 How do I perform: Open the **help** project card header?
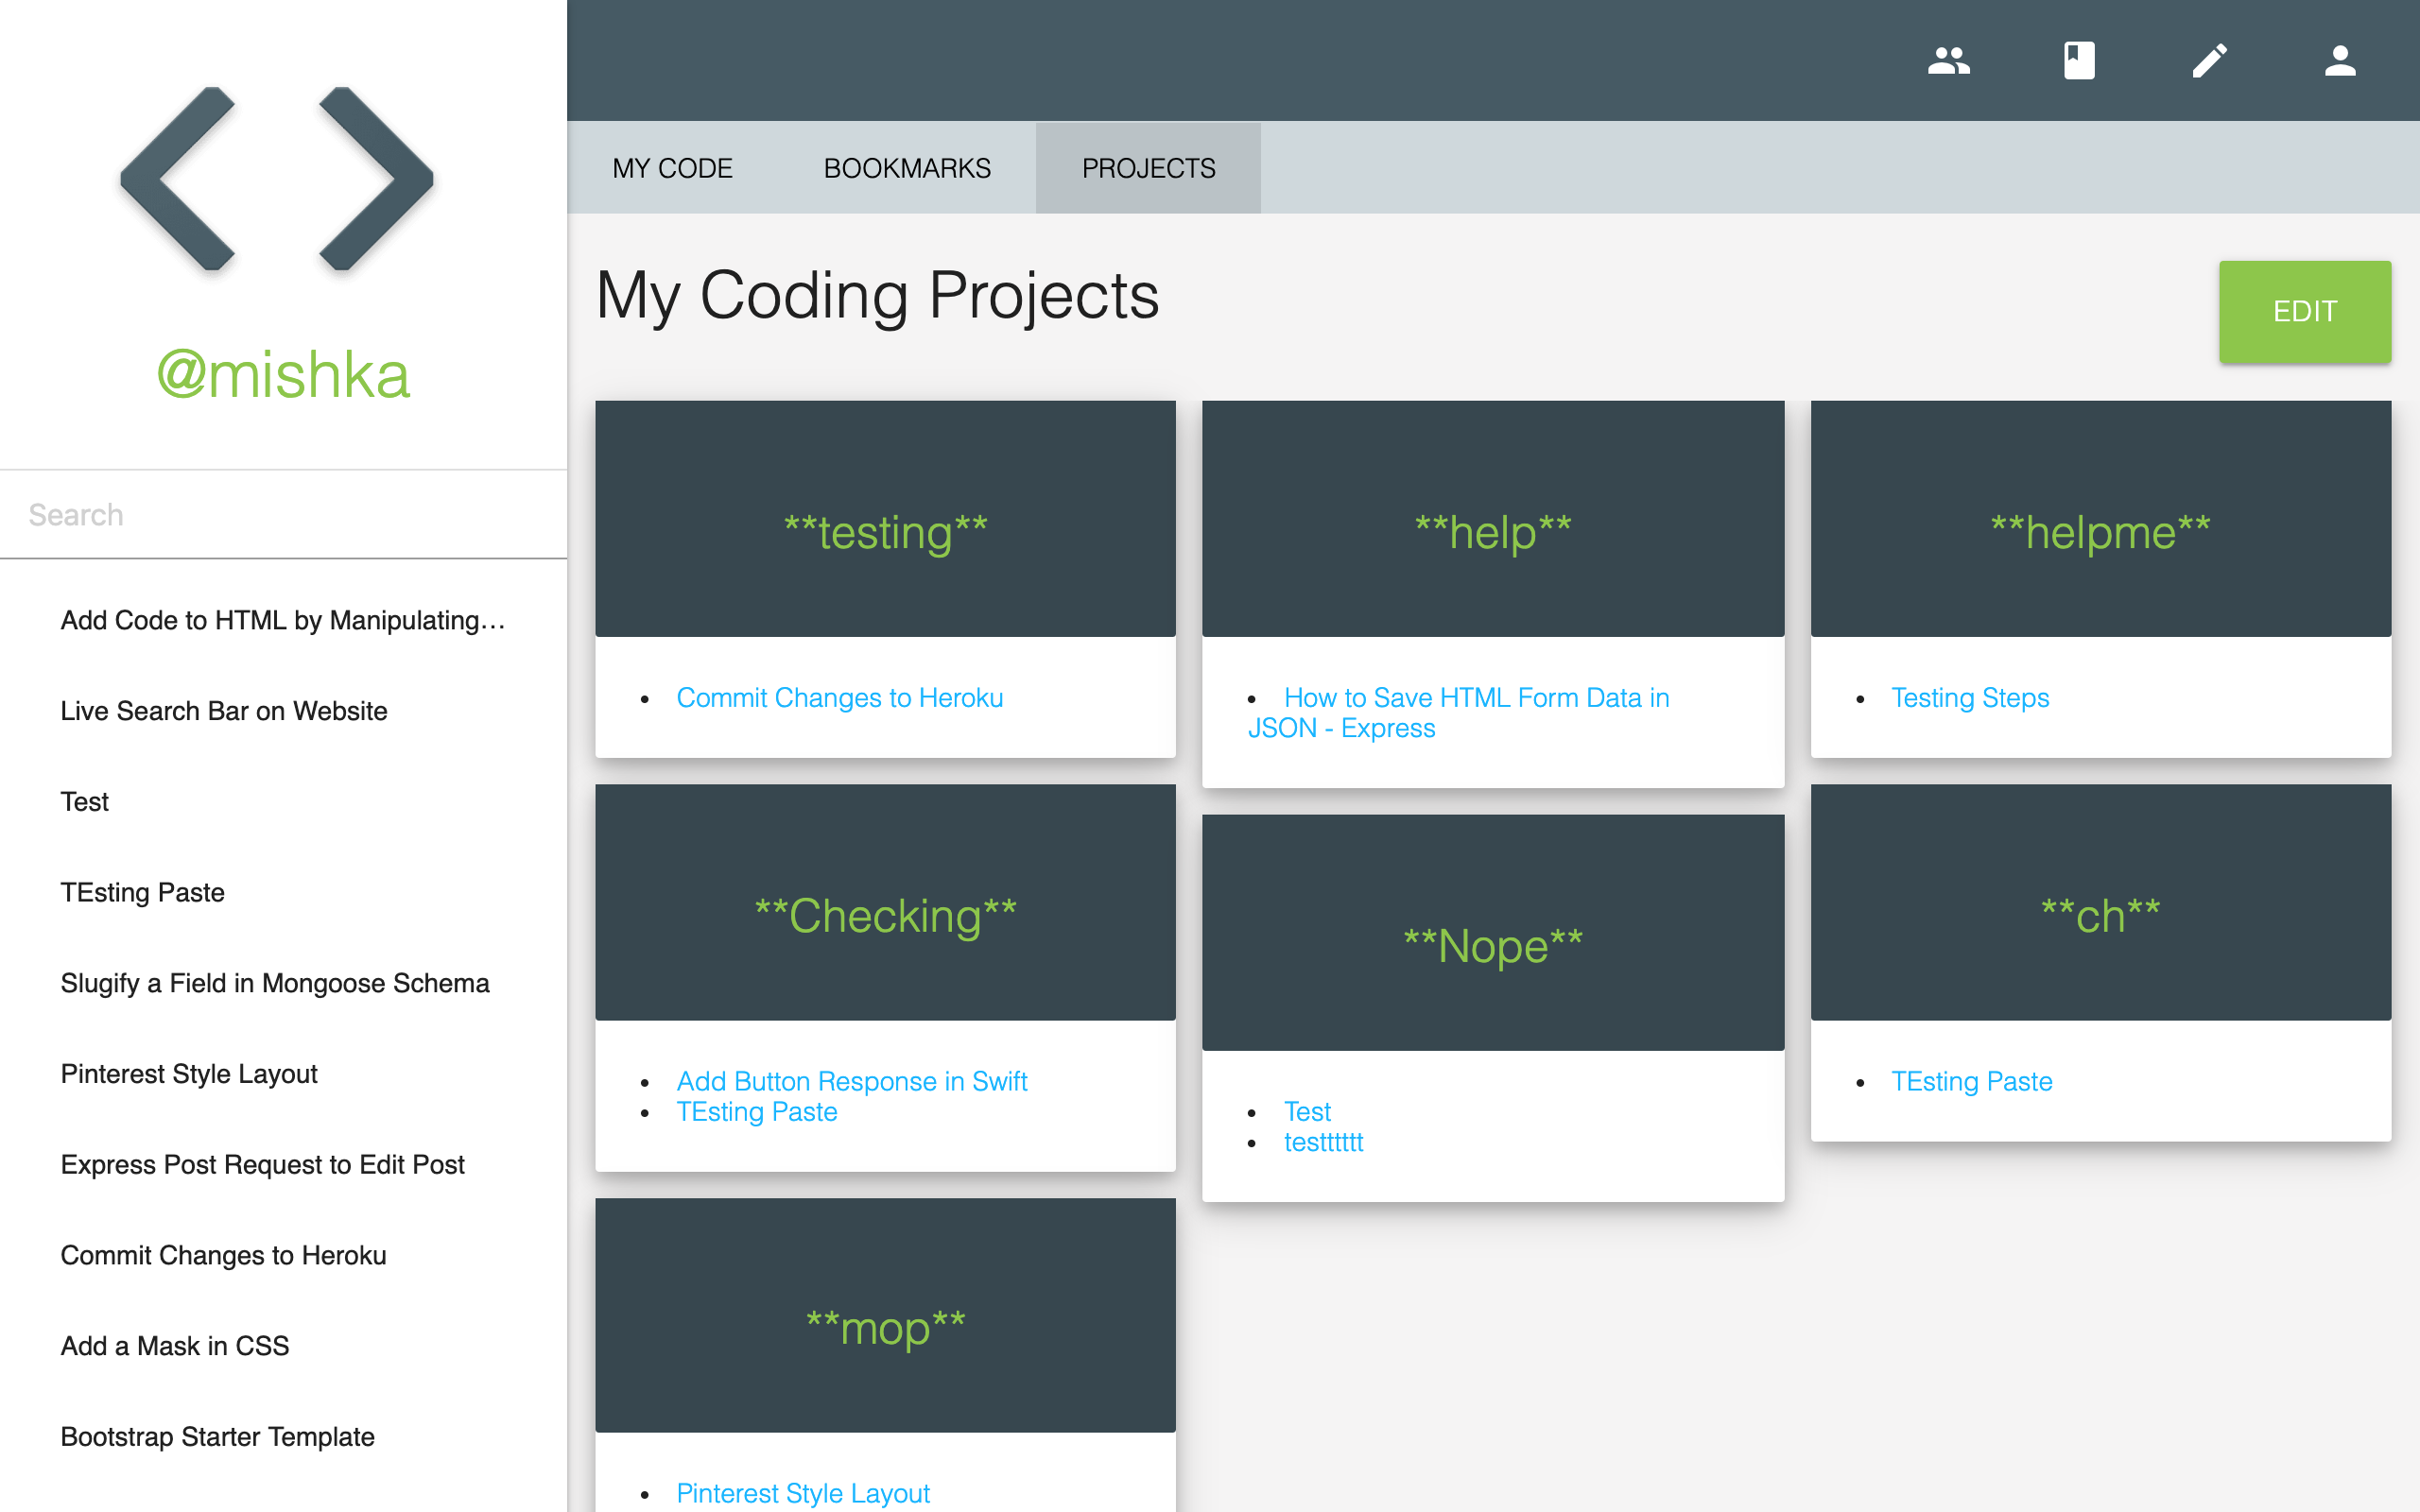(1493, 519)
